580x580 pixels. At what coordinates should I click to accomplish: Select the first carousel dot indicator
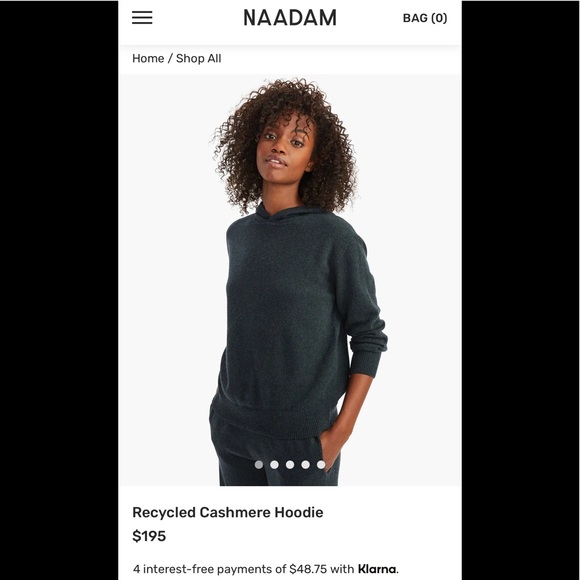coord(259,465)
